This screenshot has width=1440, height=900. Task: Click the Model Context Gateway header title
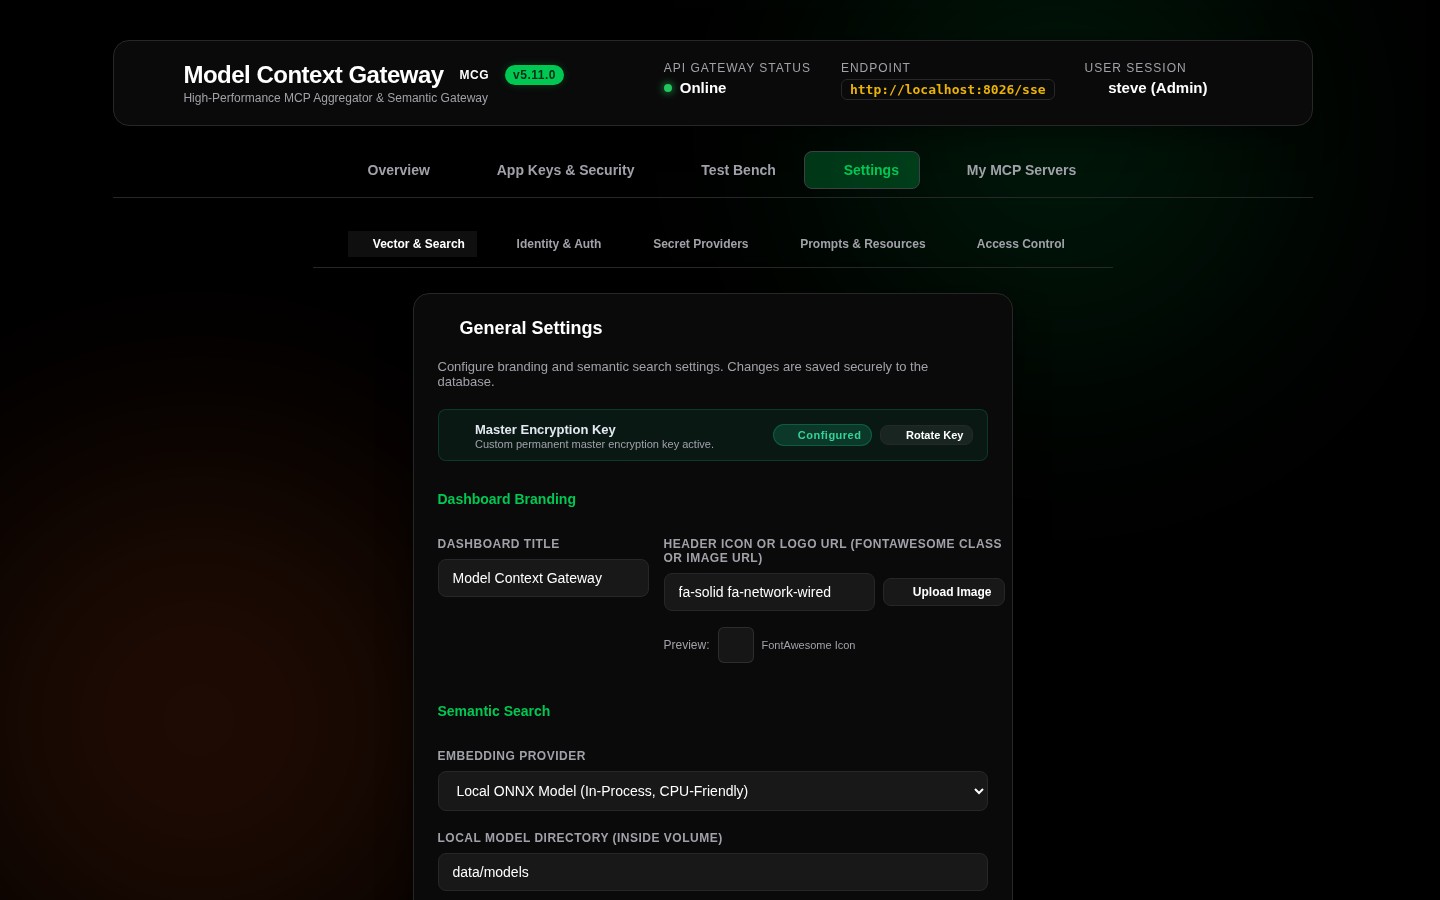coord(313,75)
